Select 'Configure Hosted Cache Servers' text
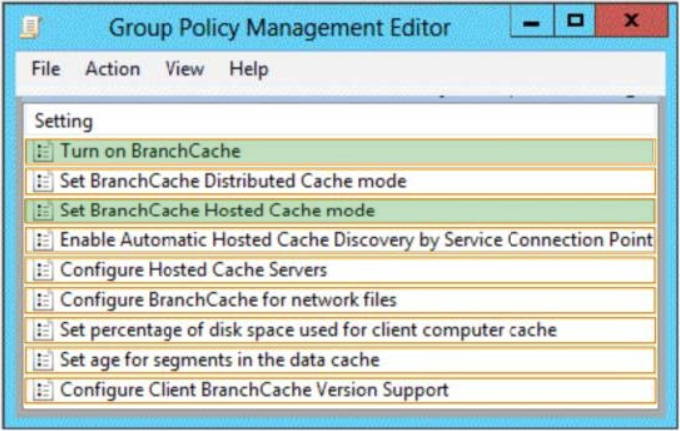Image resolution: width=680 pixels, height=431 pixels. tap(193, 270)
